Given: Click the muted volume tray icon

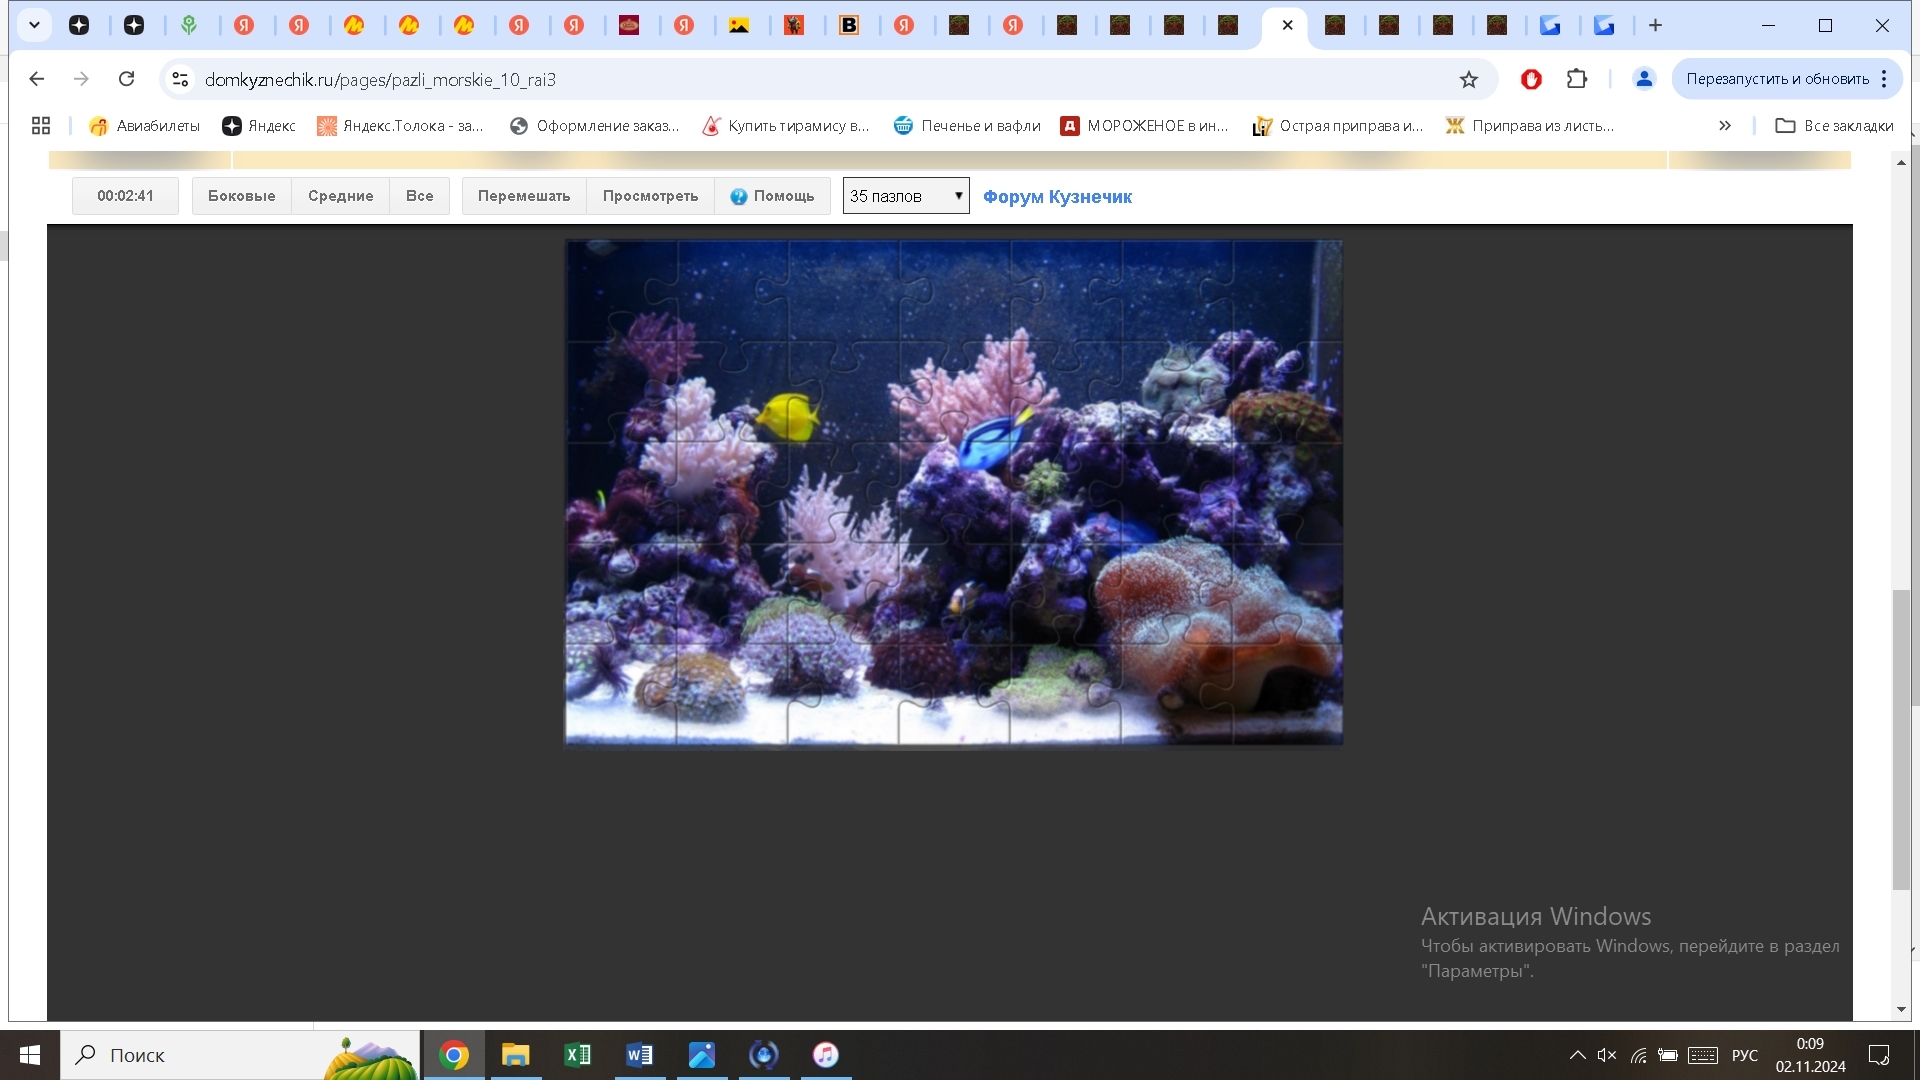Looking at the screenshot, I should [x=1607, y=1055].
